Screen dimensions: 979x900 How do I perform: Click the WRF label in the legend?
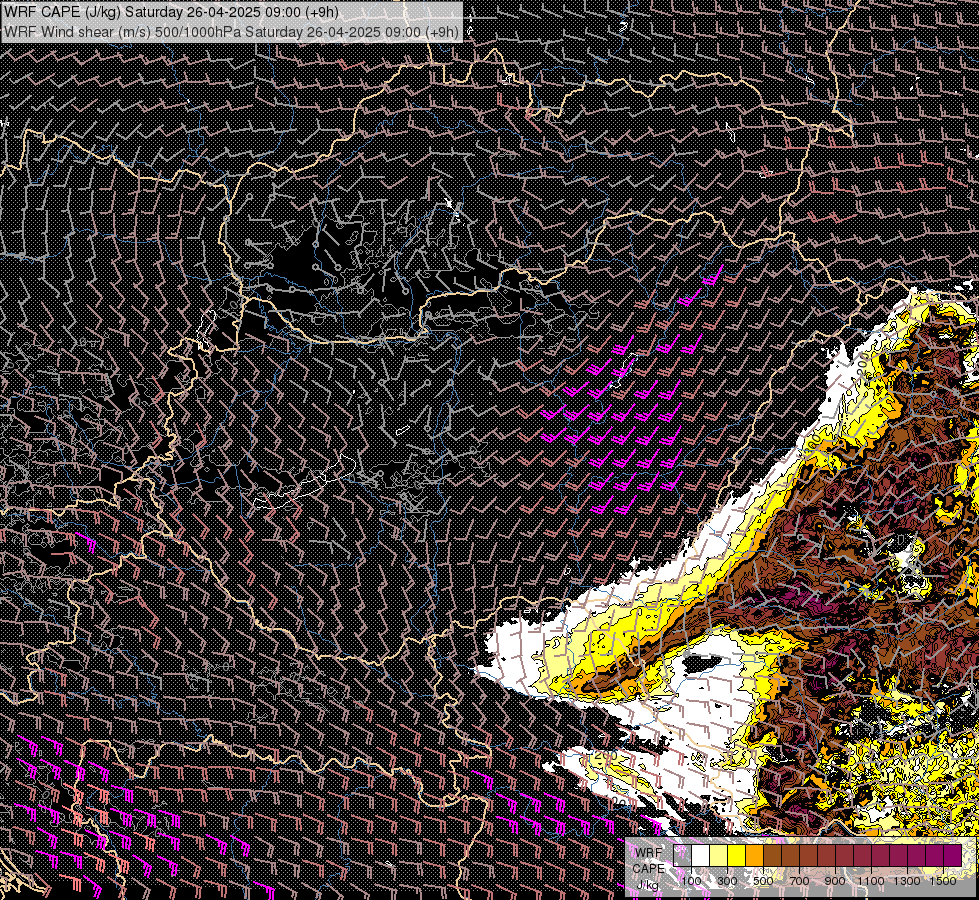tap(649, 853)
